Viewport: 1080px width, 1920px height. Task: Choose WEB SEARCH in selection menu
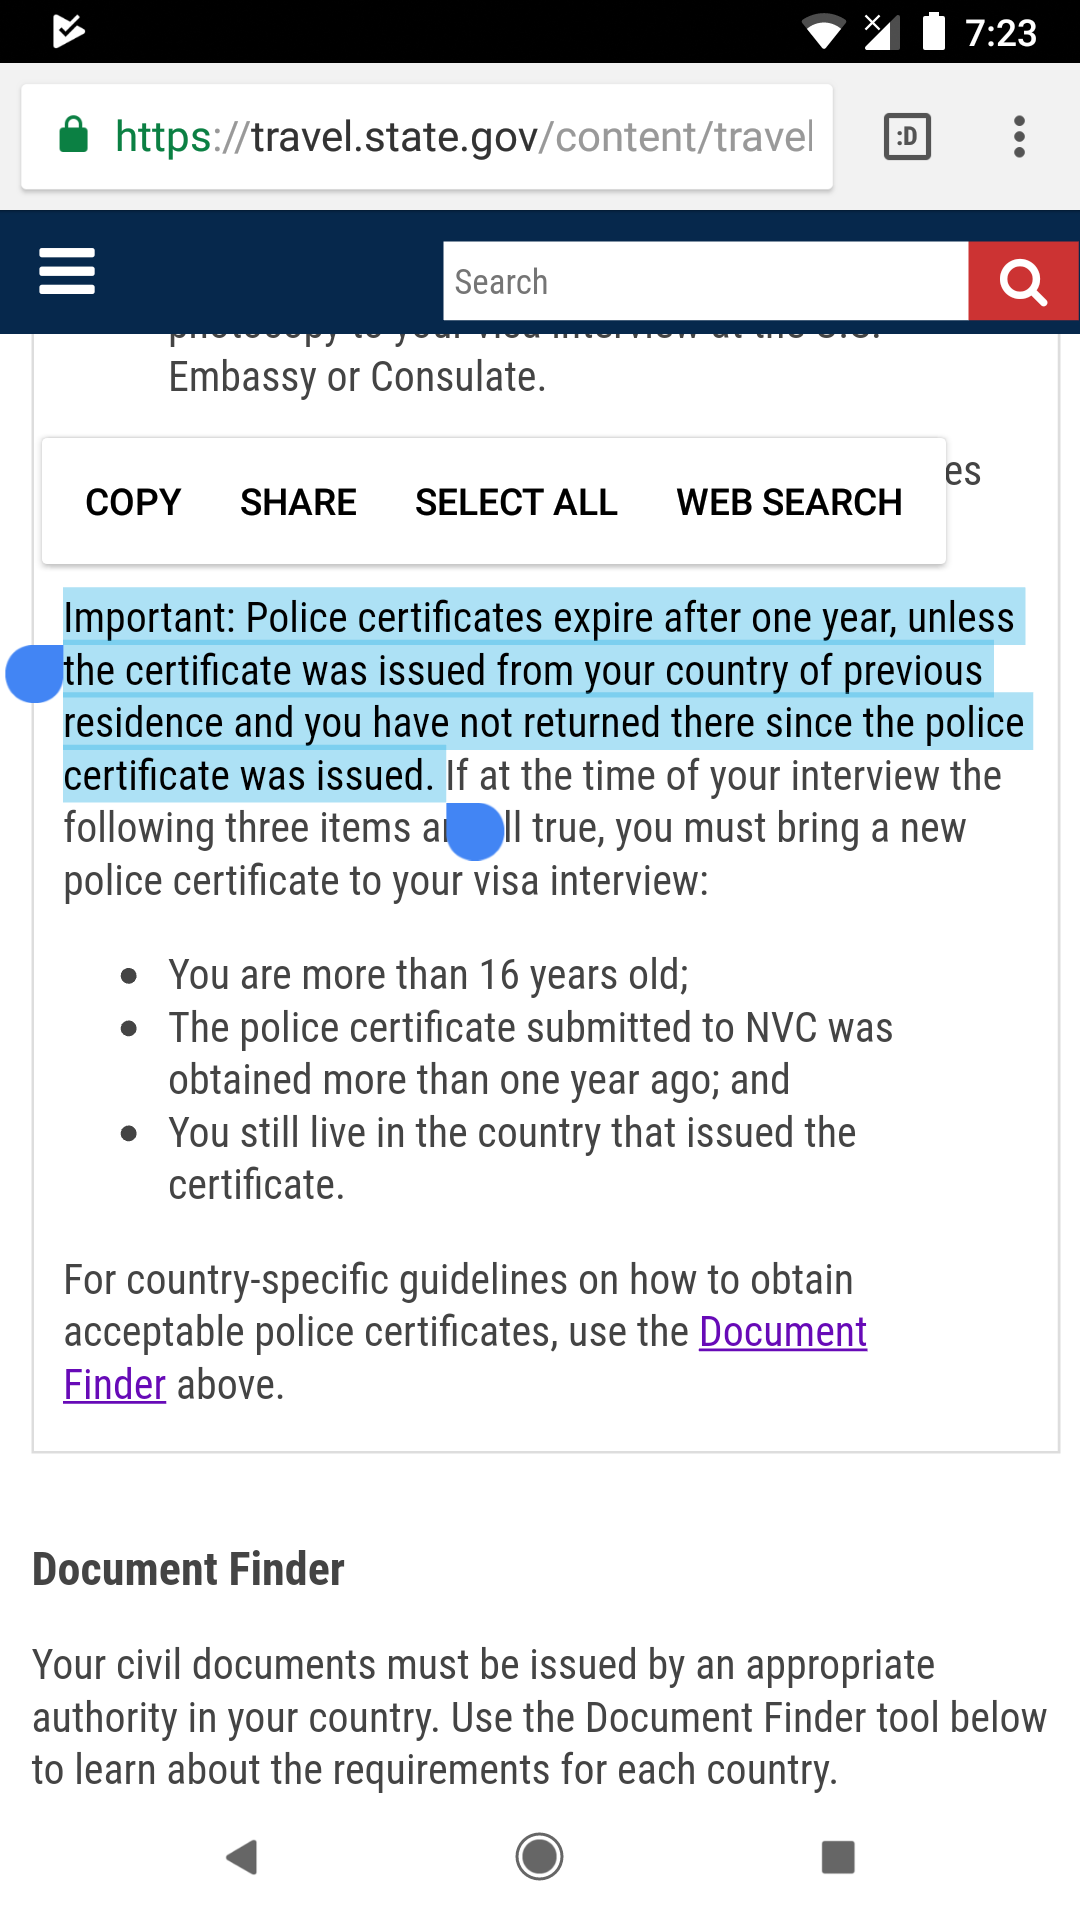tap(789, 502)
